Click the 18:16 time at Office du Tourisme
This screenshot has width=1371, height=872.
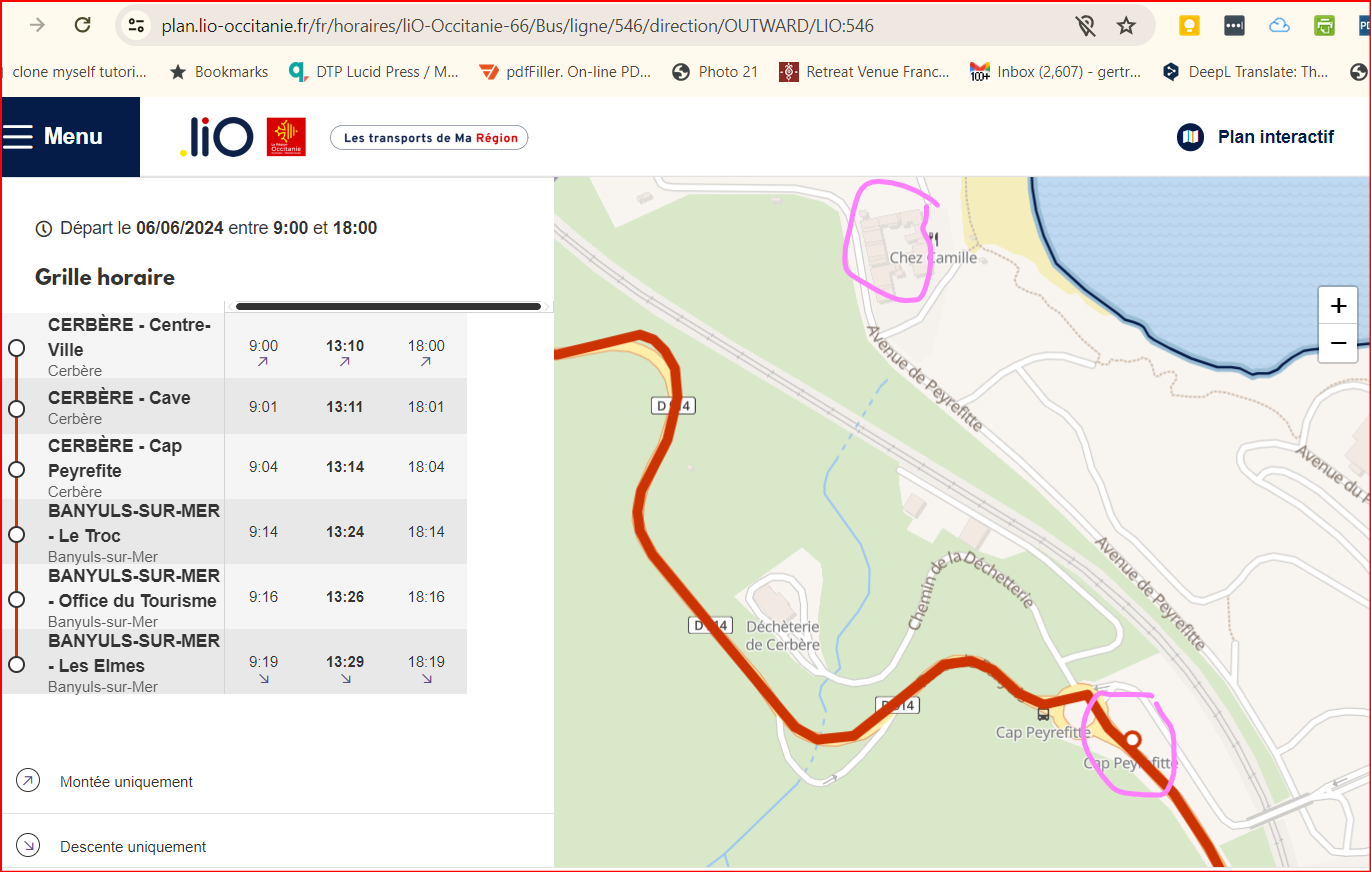tap(426, 597)
